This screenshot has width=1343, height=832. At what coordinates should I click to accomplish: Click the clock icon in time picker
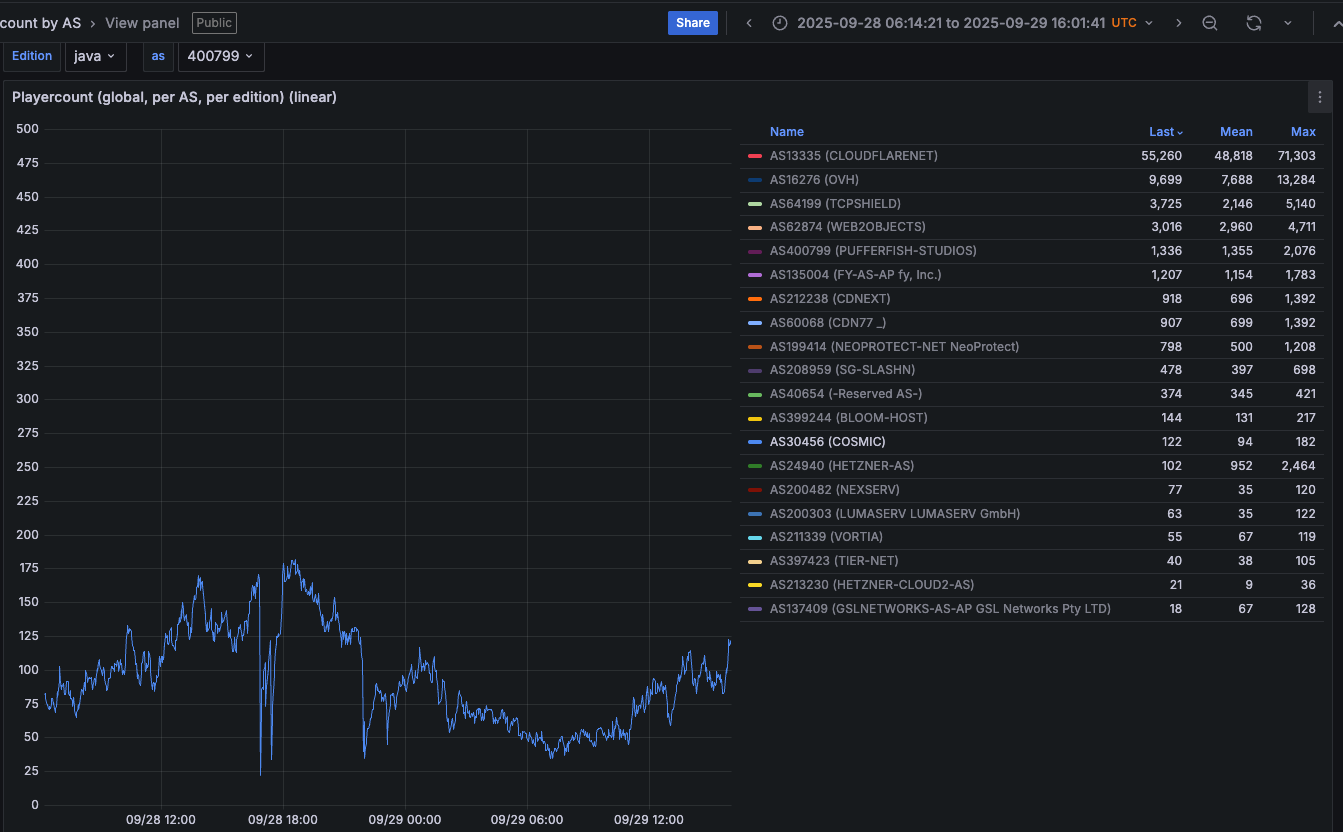[x=780, y=23]
